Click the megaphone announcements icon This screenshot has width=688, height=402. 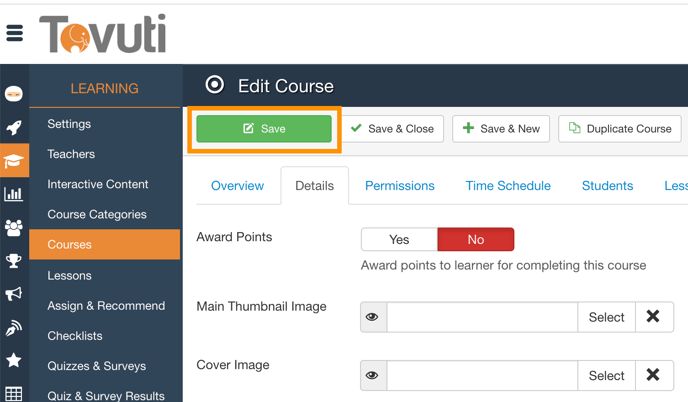[14, 294]
